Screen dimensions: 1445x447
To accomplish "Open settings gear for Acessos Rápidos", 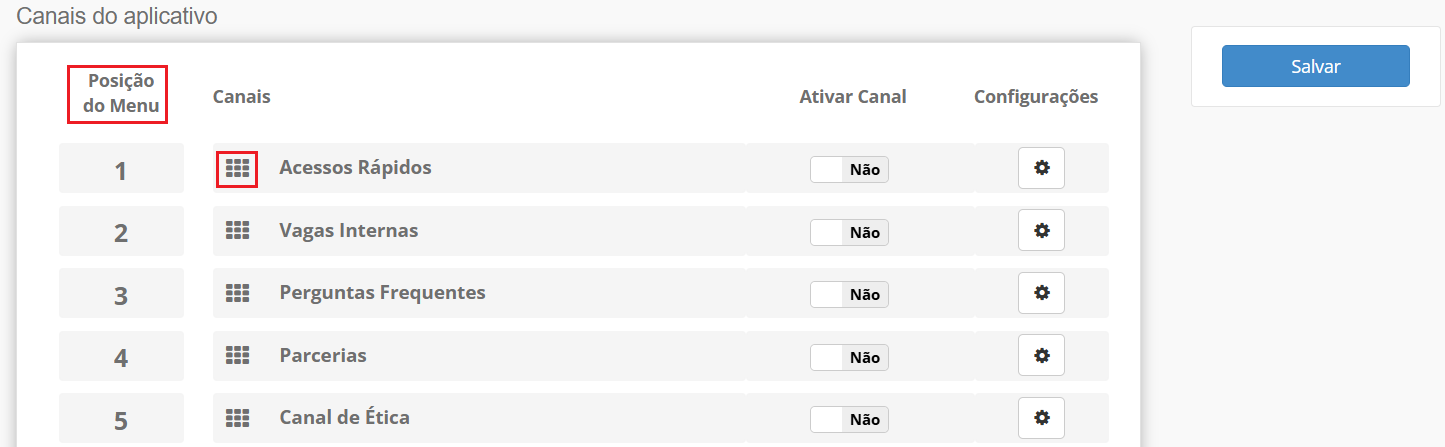I will (x=1041, y=168).
